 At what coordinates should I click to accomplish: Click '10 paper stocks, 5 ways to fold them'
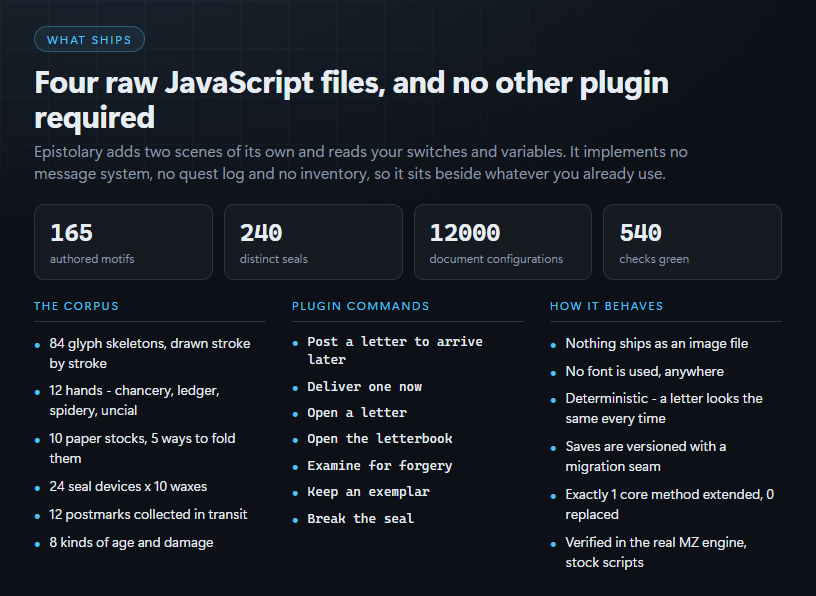pos(142,448)
